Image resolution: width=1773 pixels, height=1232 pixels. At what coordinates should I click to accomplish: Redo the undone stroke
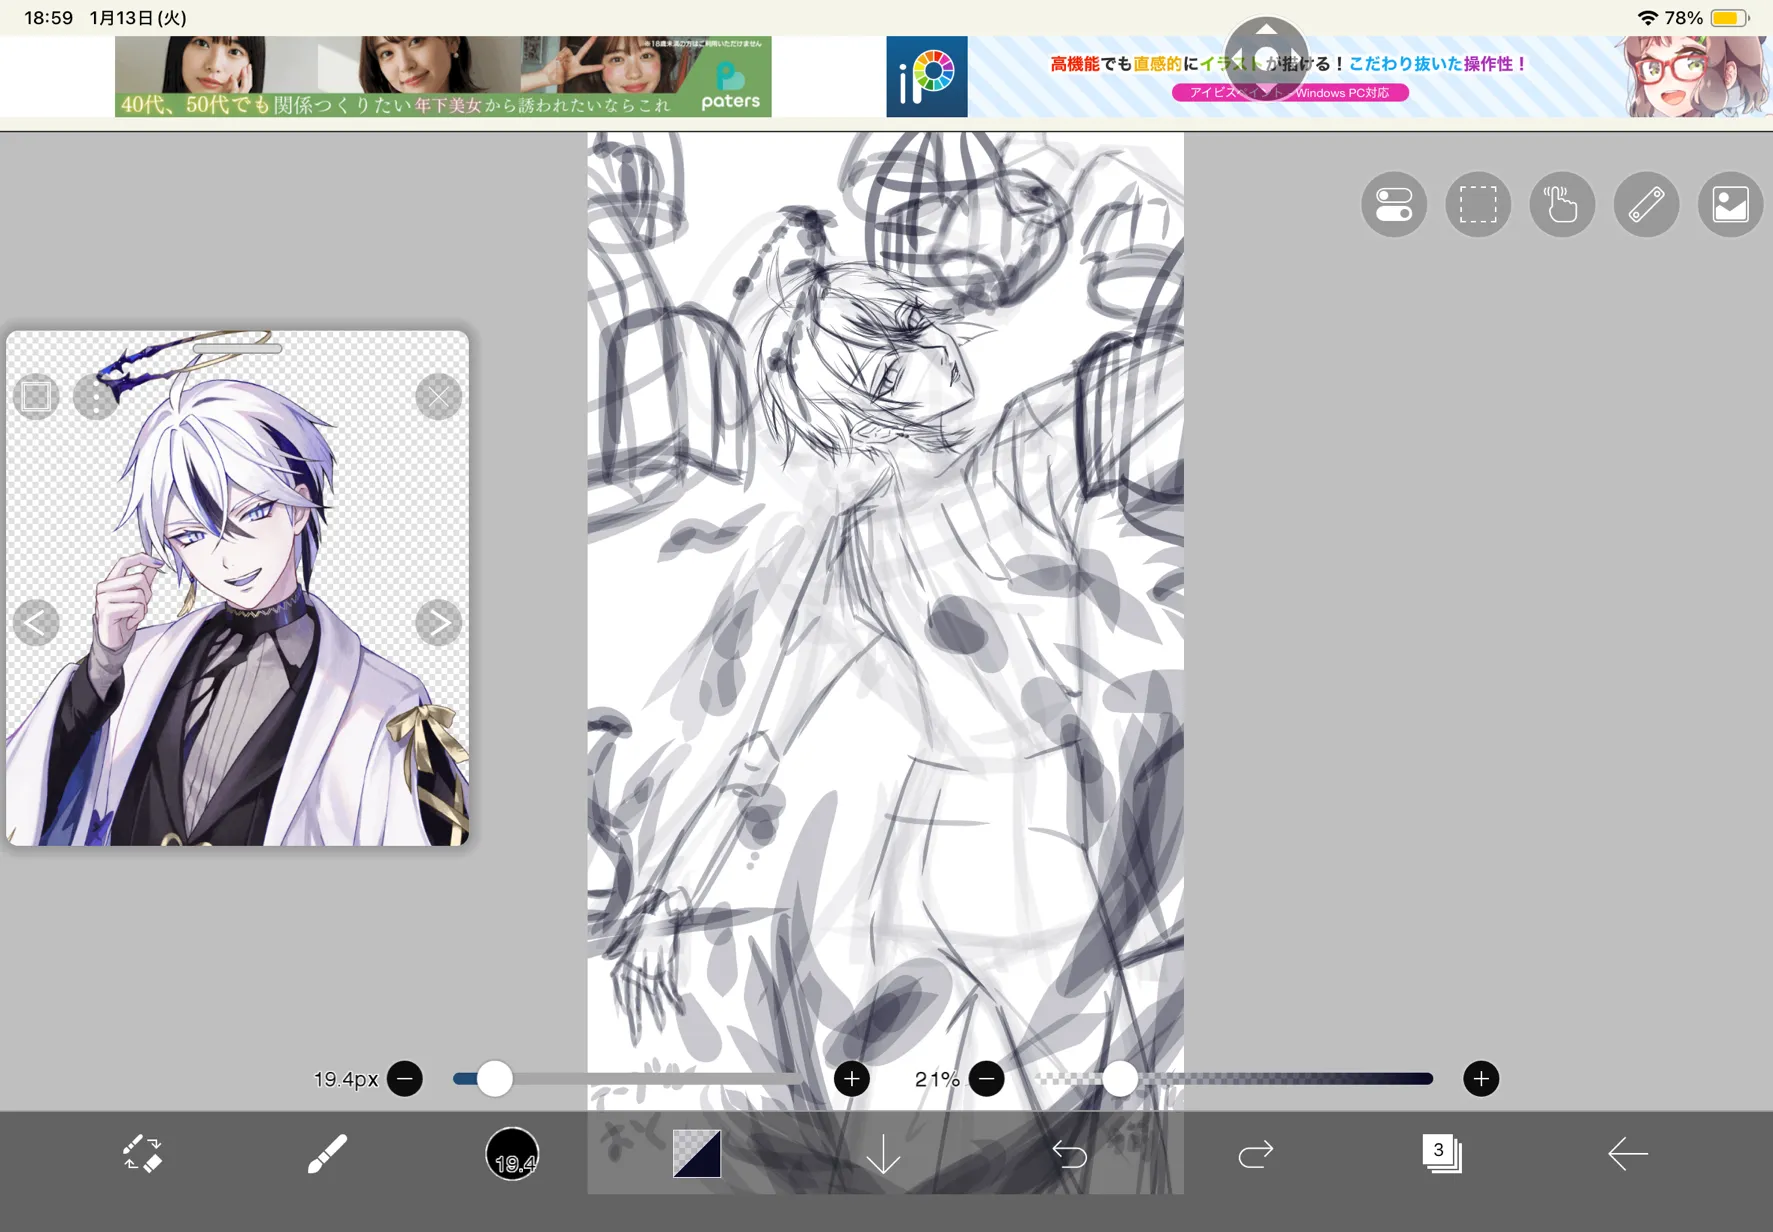point(1255,1154)
